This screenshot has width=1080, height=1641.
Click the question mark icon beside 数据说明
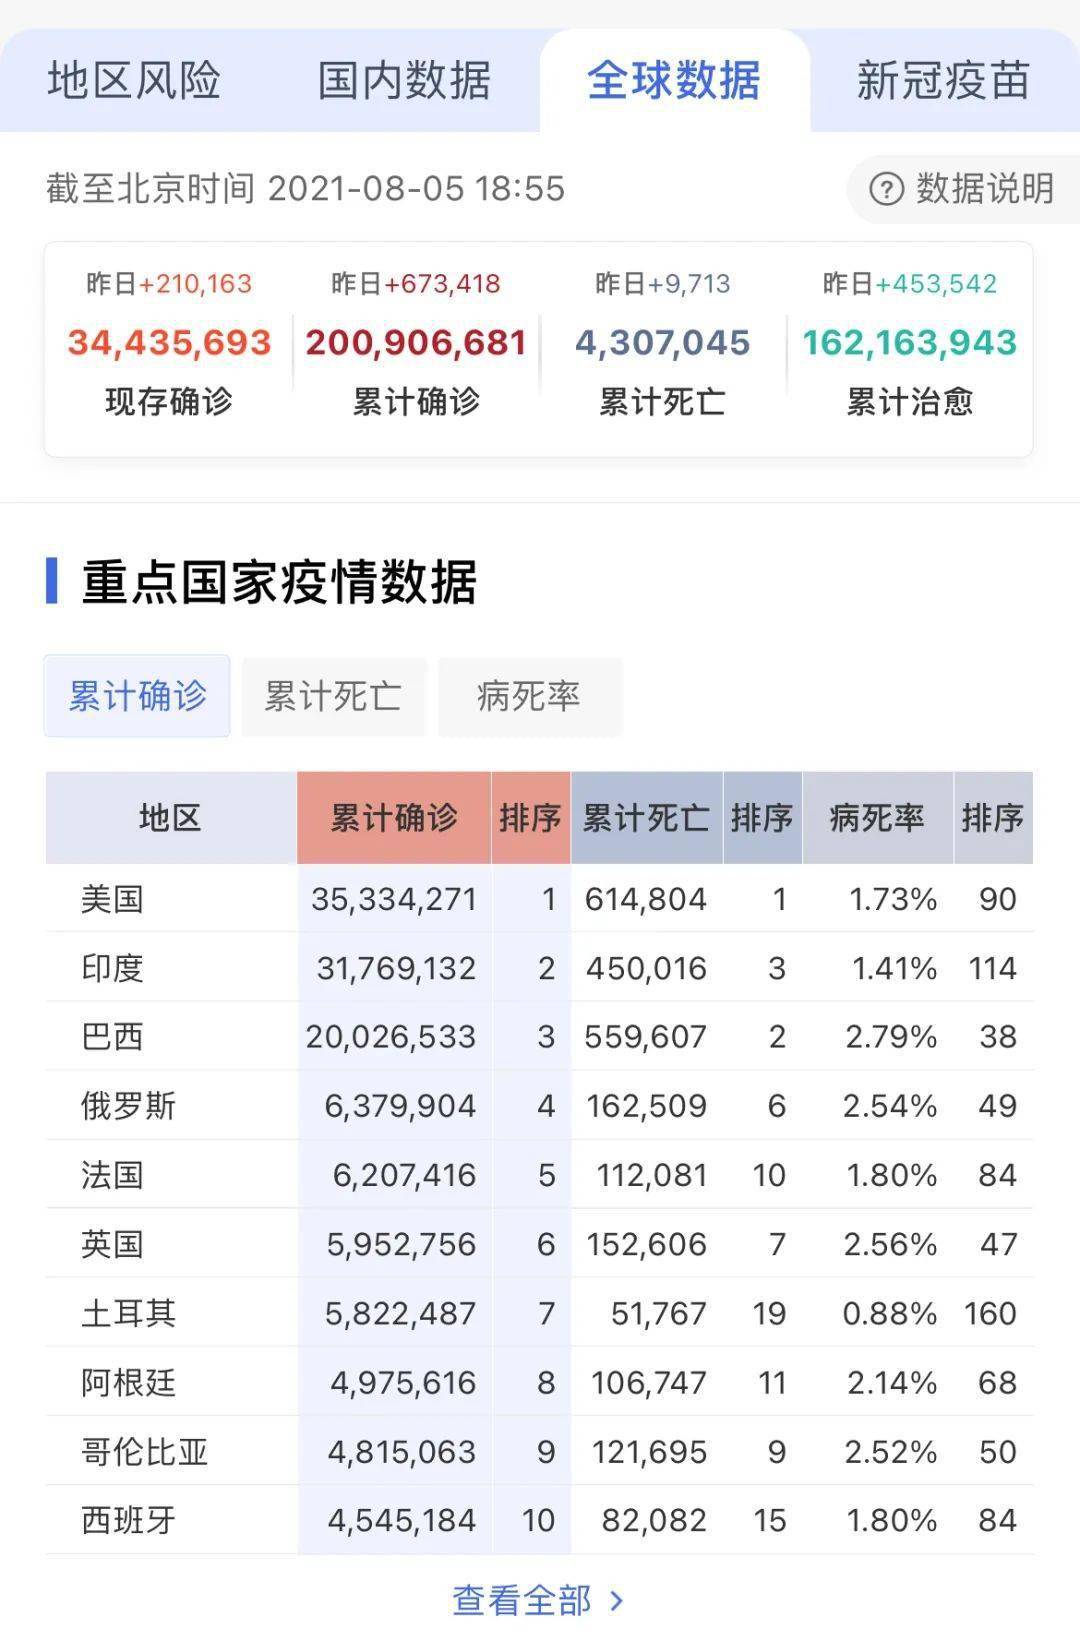pyautogui.click(x=886, y=188)
